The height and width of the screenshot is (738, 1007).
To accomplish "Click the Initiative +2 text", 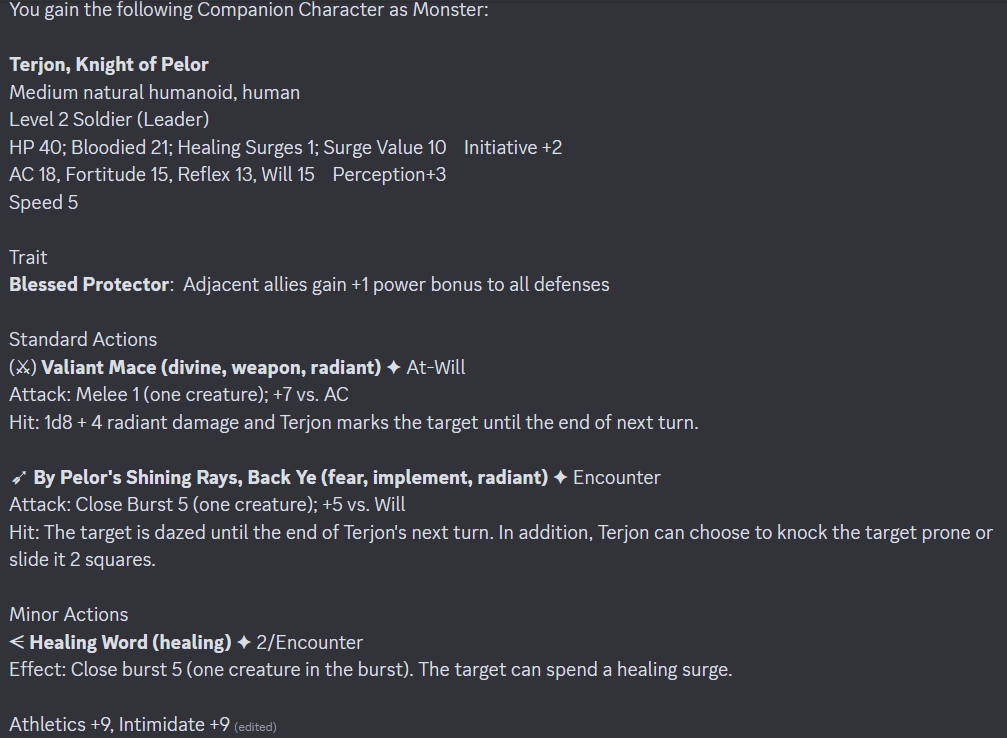I will [x=512, y=148].
